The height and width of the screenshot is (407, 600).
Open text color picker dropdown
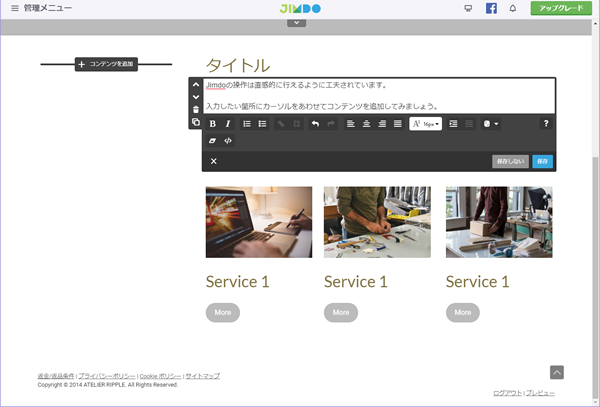491,124
